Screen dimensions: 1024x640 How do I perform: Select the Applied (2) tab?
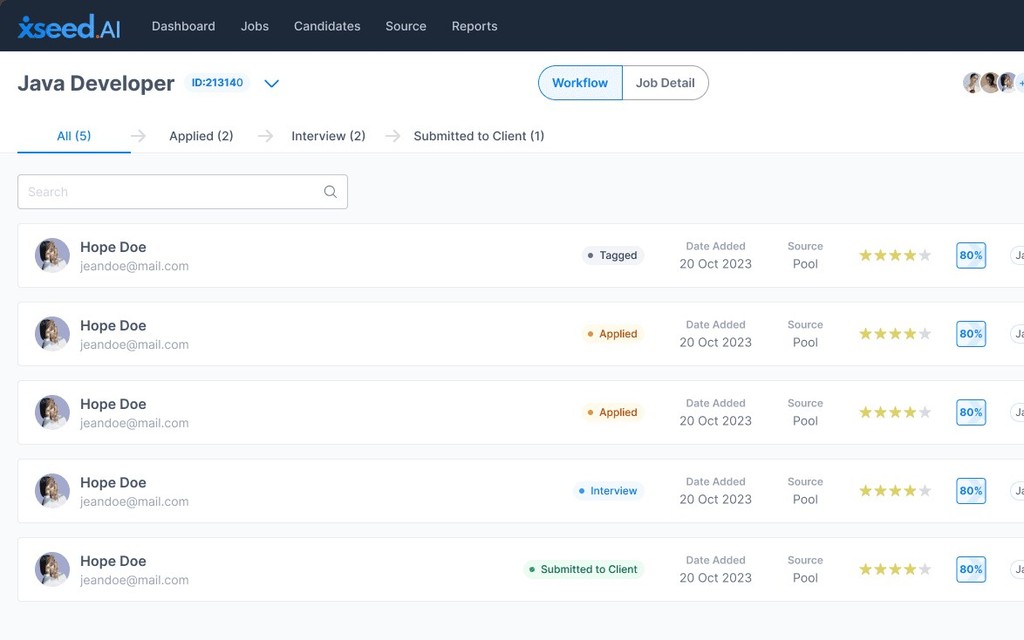[201, 136]
